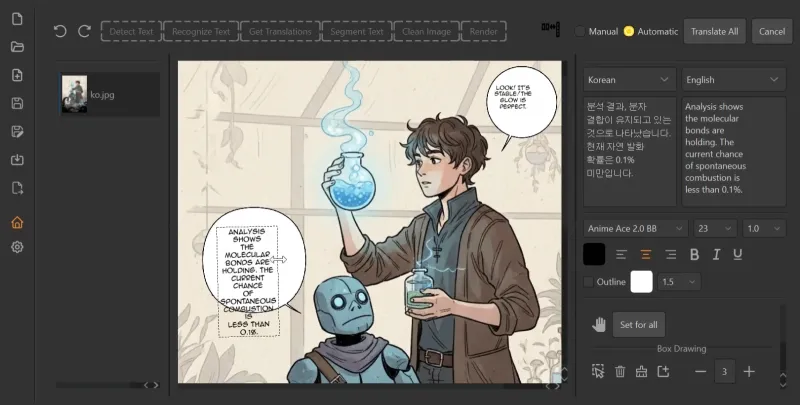
Task: Click the Clean Image step
Action: pyautogui.click(x=426, y=31)
